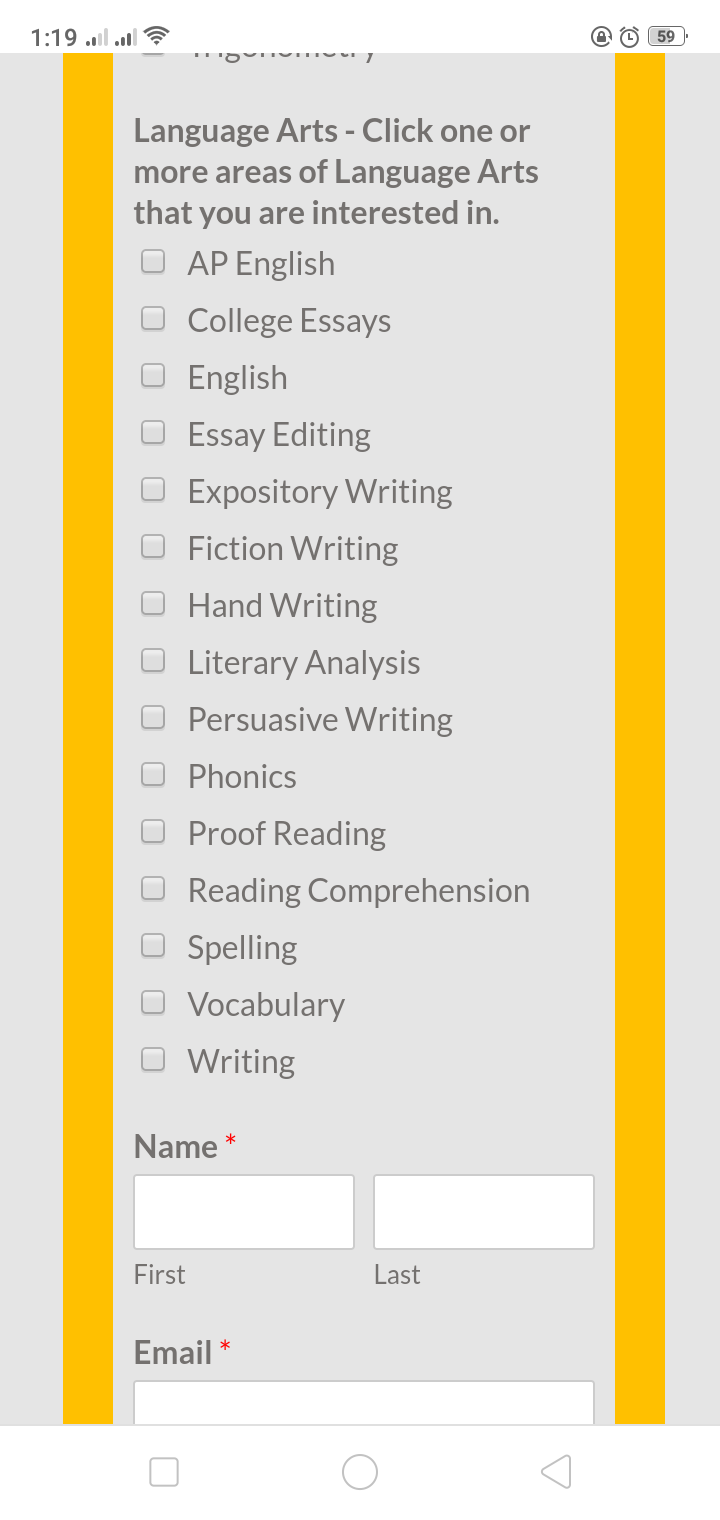
Task: Tick the Fiction Writing checkbox
Action: (x=153, y=547)
